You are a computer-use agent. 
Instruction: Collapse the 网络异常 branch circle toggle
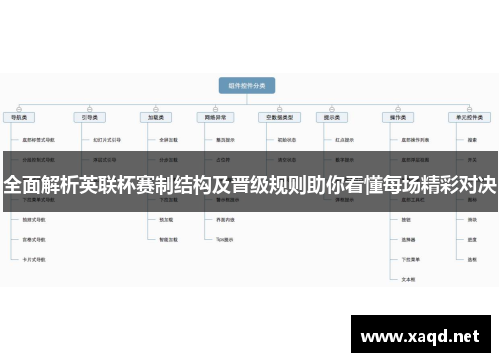[215, 109]
